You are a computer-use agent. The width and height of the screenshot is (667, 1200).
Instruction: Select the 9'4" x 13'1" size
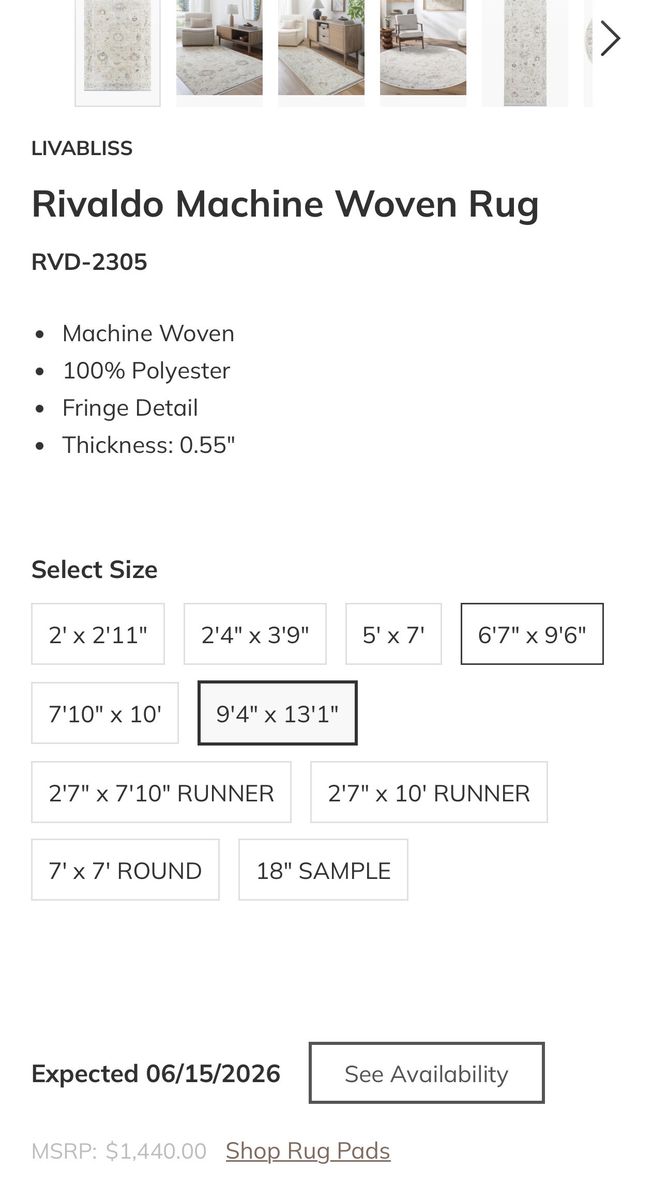click(x=277, y=713)
